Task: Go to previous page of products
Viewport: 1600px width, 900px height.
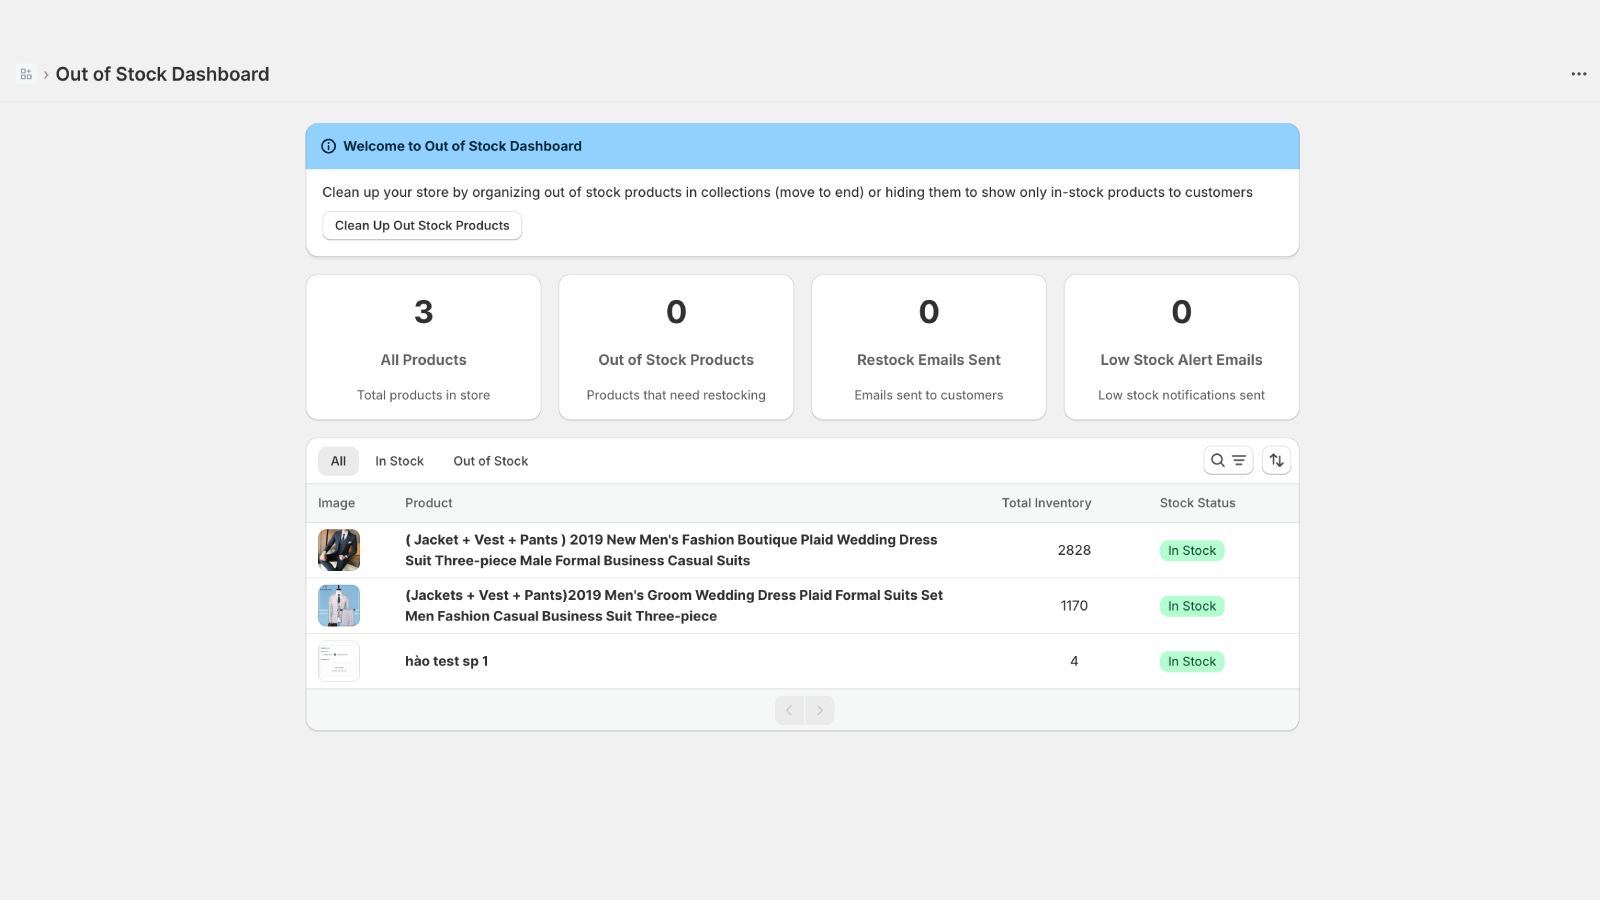Action: 789,710
